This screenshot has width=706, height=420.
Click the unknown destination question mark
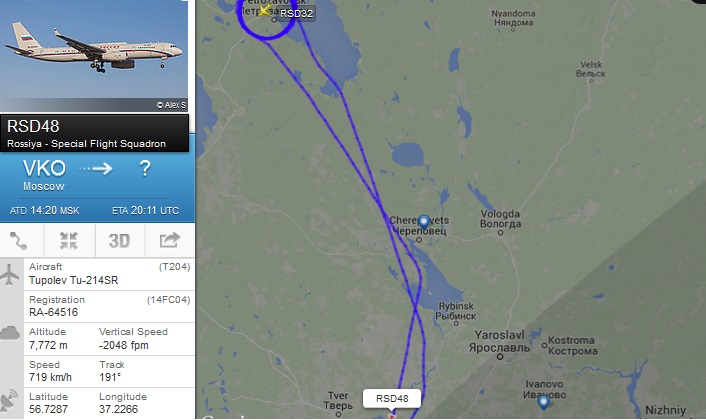[x=145, y=168]
